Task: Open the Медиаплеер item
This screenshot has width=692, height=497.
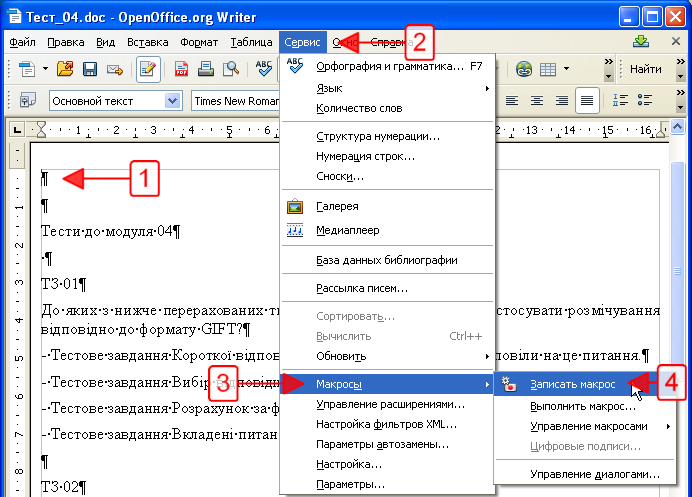Action: (387, 230)
